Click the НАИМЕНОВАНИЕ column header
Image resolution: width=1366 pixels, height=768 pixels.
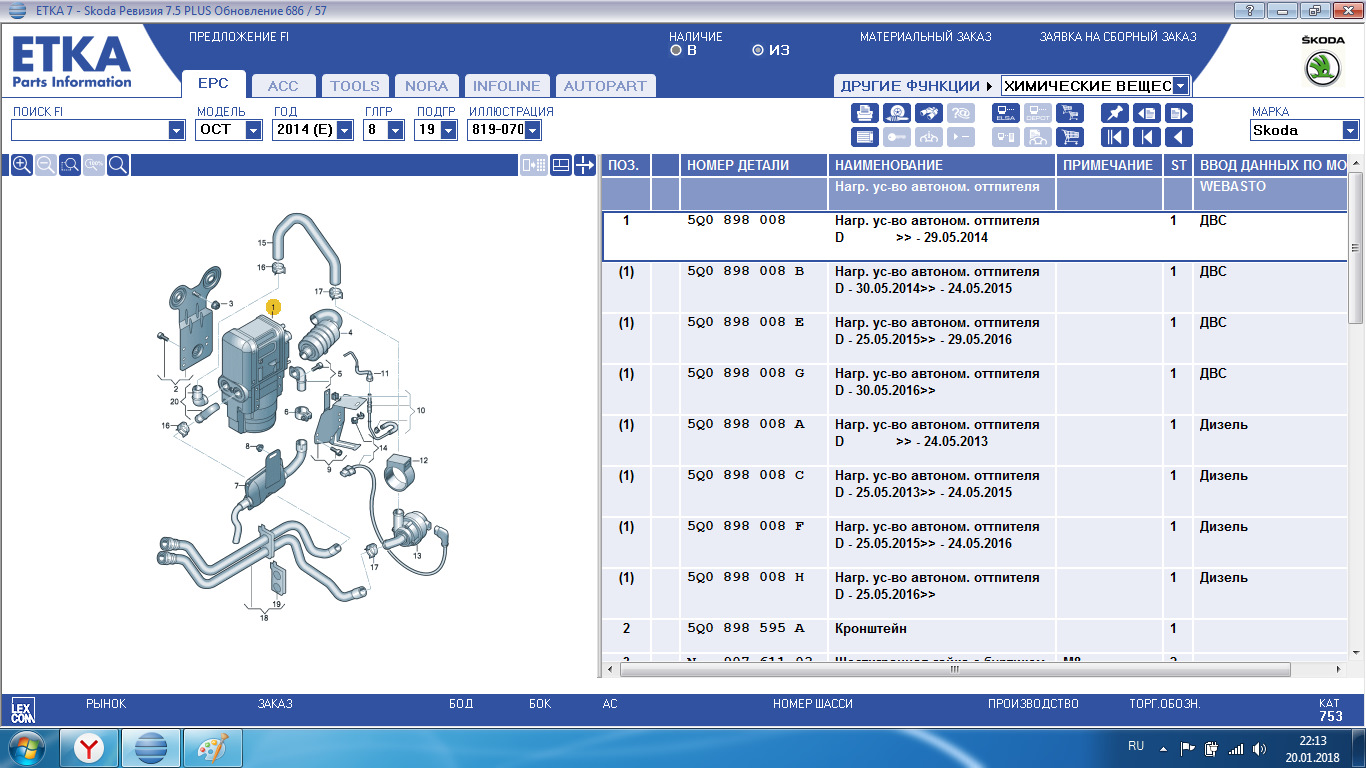pos(942,165)
